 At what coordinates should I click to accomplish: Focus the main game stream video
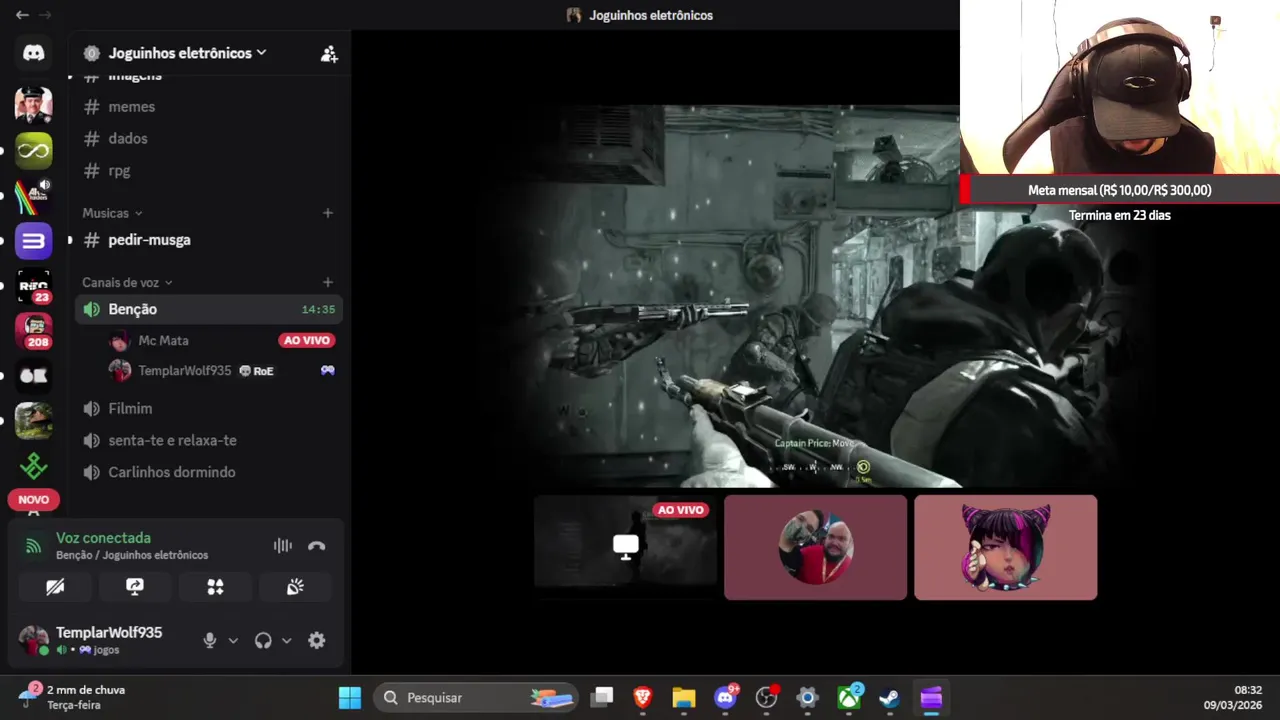[x=815, y=295]
